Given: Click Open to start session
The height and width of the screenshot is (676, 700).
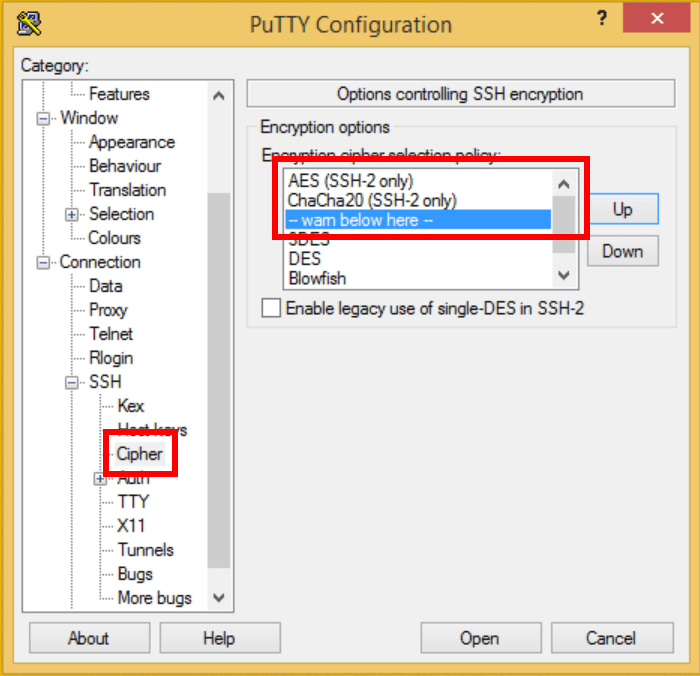Looking at the screenshot, I should 480,638.
